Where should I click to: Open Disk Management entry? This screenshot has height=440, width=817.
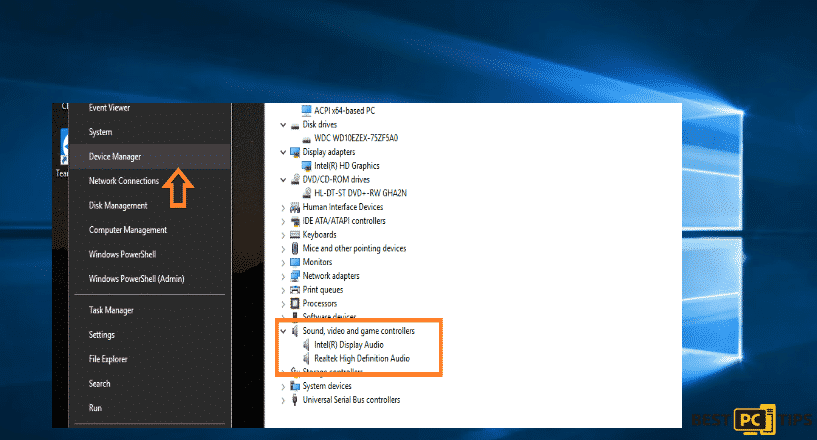pos(150,205)
